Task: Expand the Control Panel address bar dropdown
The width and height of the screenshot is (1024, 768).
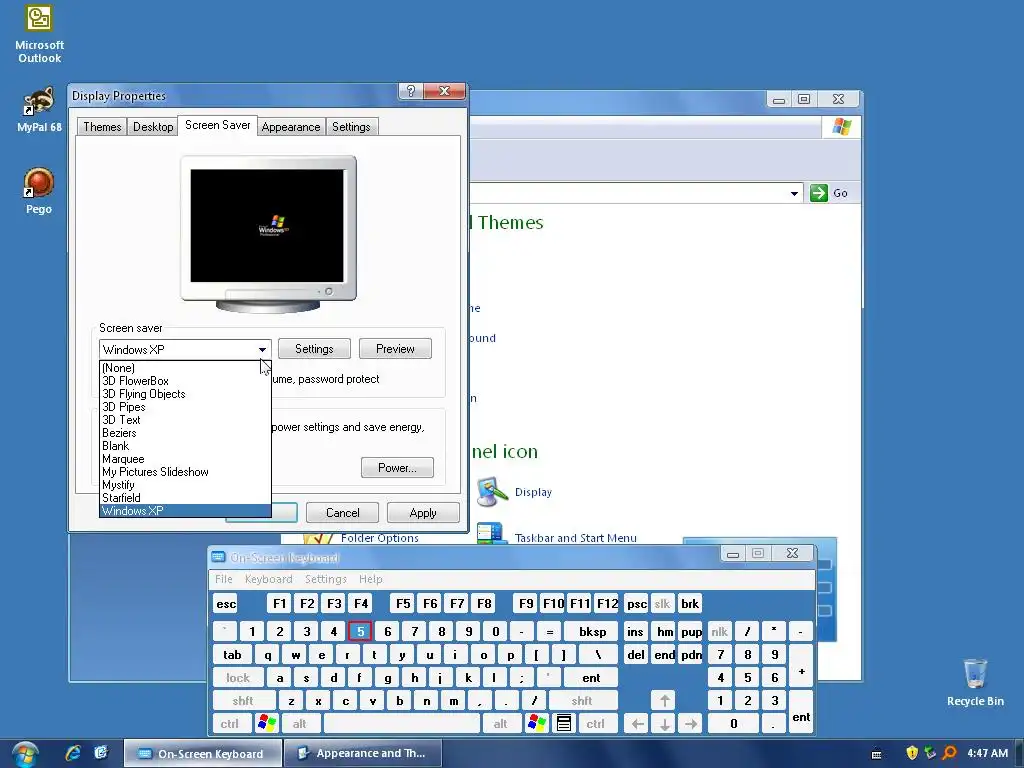Action: click(x=794, y=193)
